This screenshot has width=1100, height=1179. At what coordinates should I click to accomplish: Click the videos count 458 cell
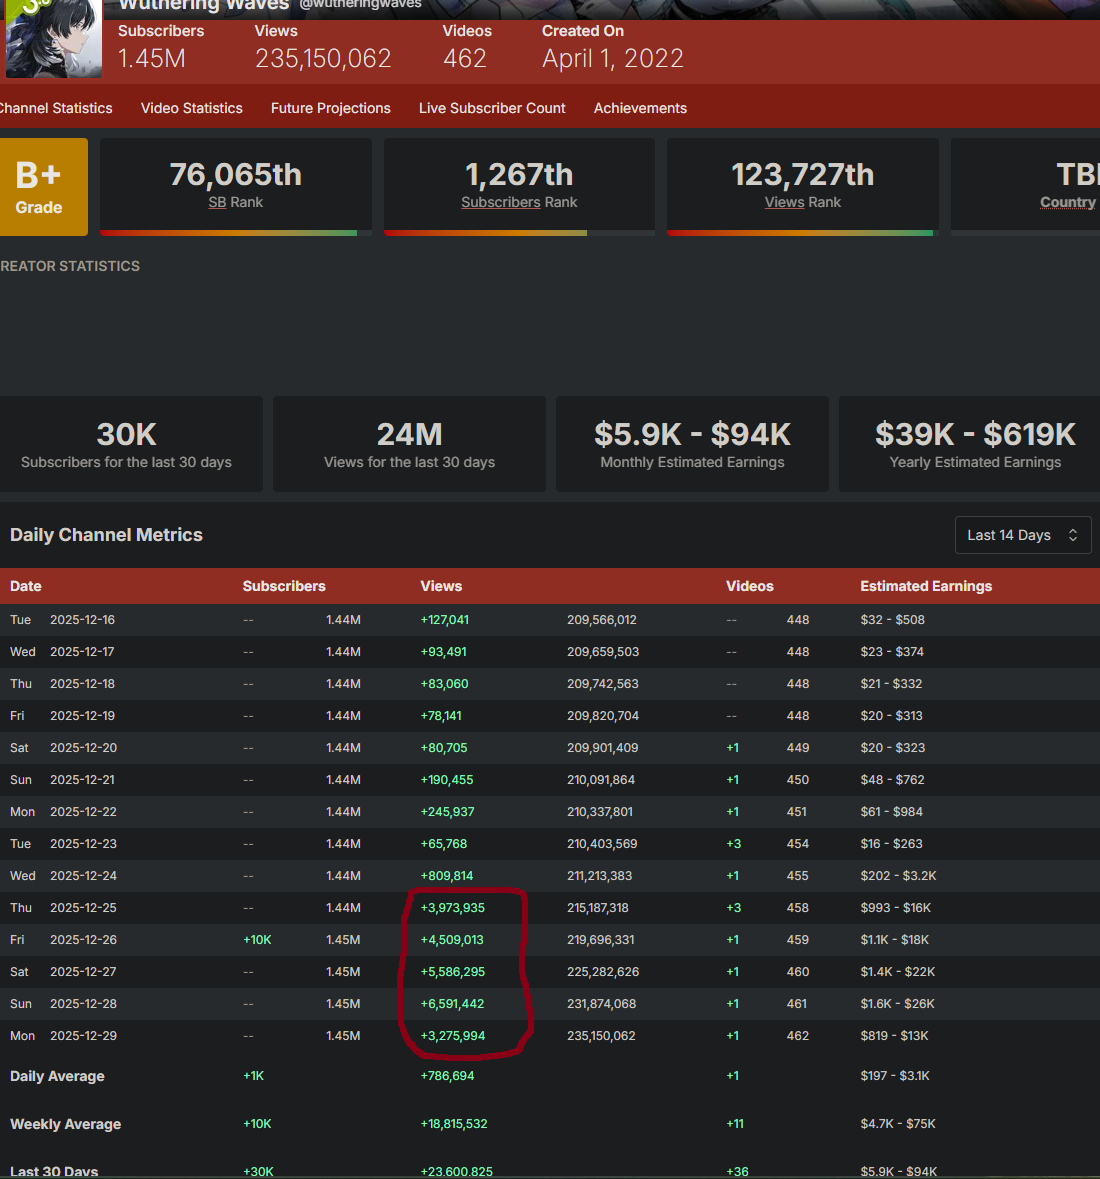(x=798, y=908)
